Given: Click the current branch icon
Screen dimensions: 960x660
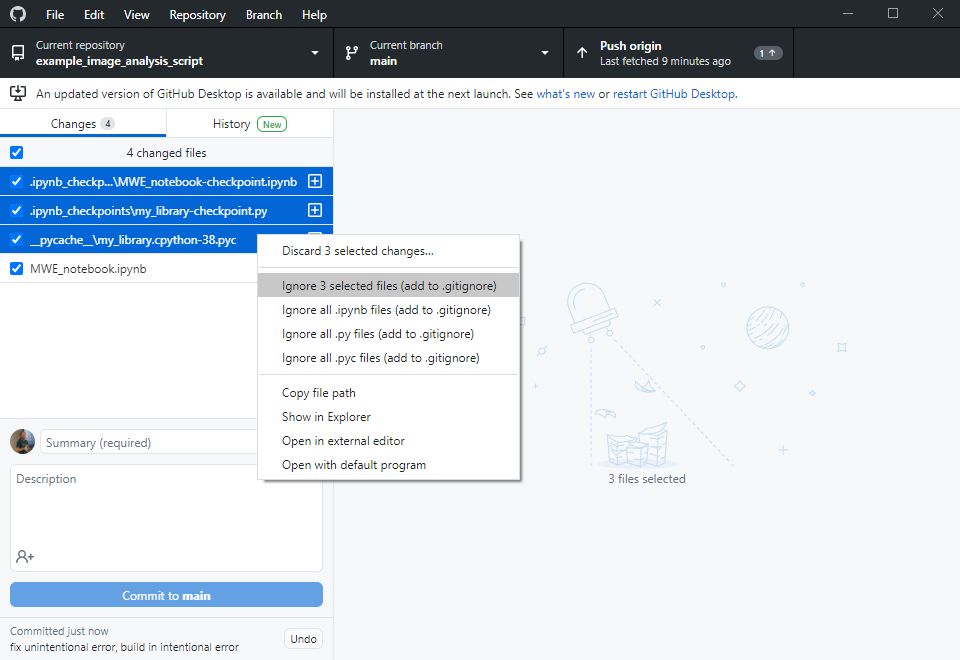Looking at the screenshot, I should coord(351,53).
